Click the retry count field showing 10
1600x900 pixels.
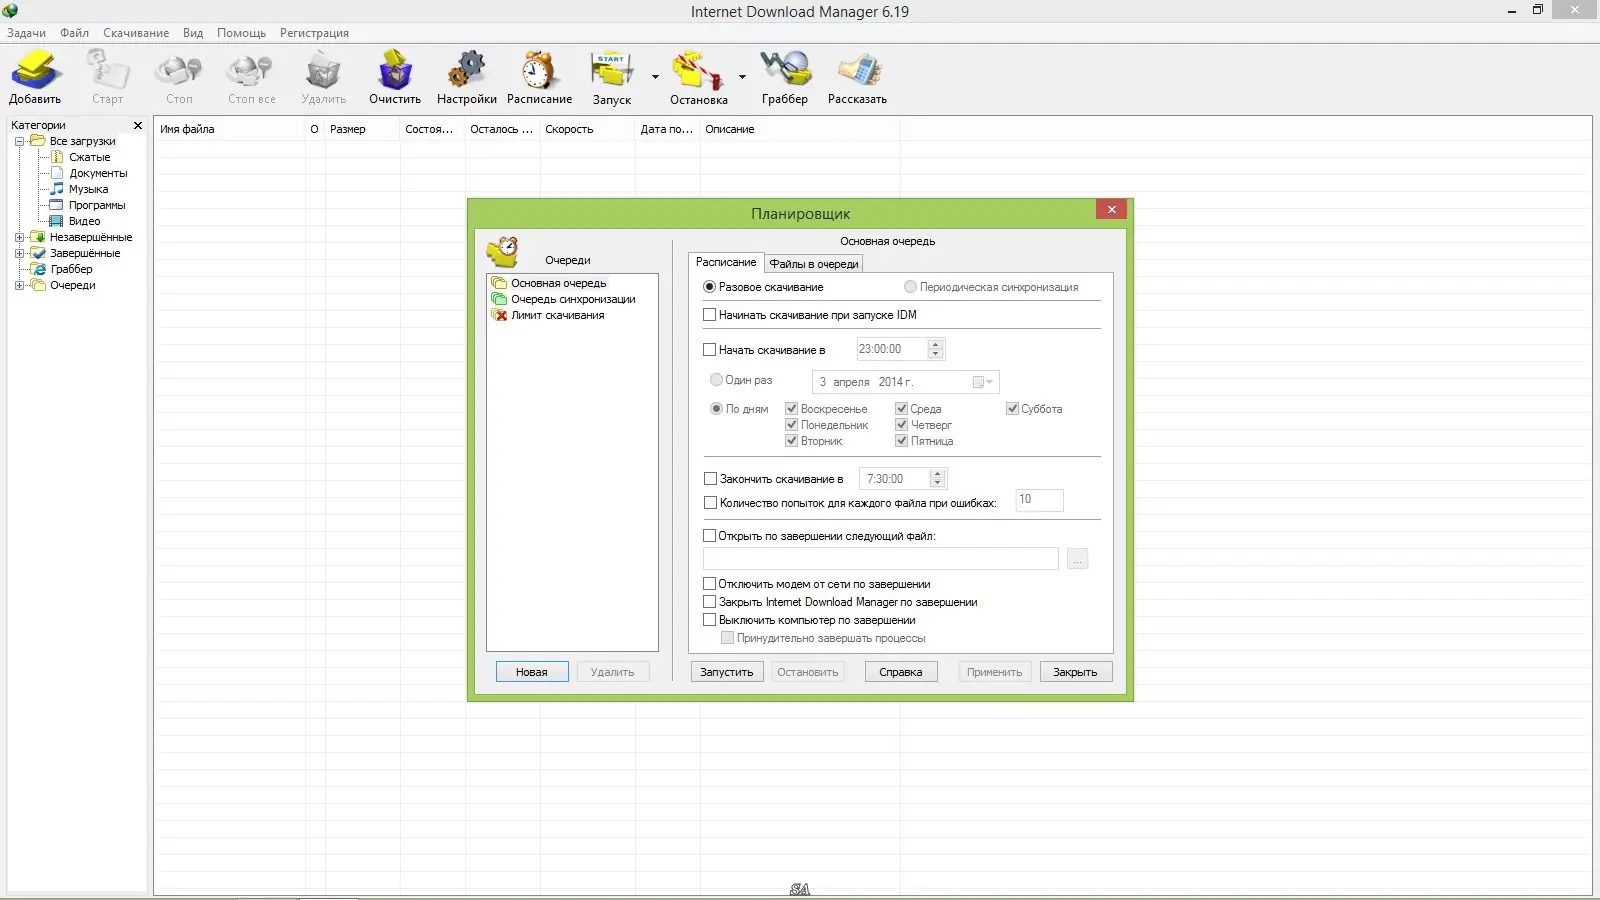1040,500
